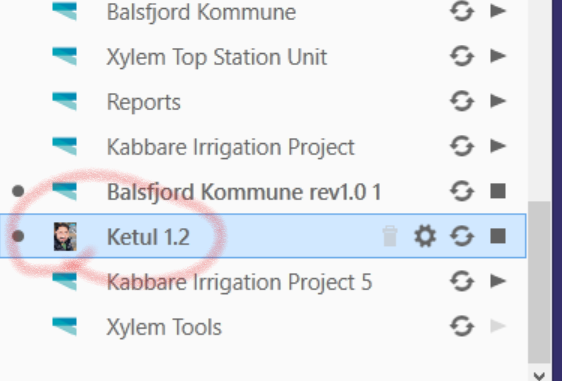Refresh the Xylem Top Station Unit entry
The height and width of the screenshot is (381, 562).
click(x=462, y=56)
